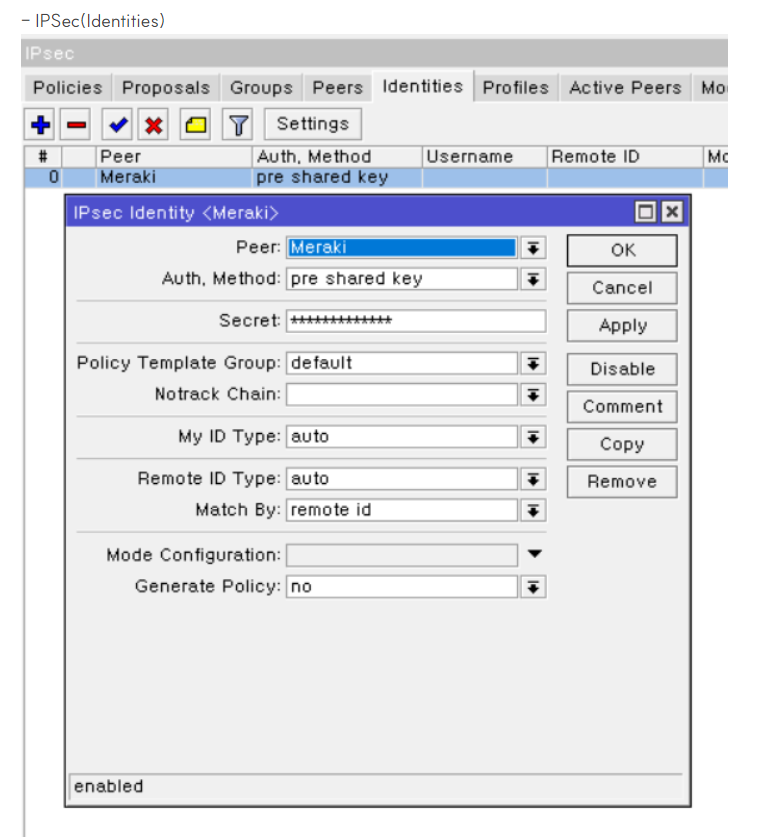Select the My ID Type field
Screen dimensions: 765x837
[402, 437]
